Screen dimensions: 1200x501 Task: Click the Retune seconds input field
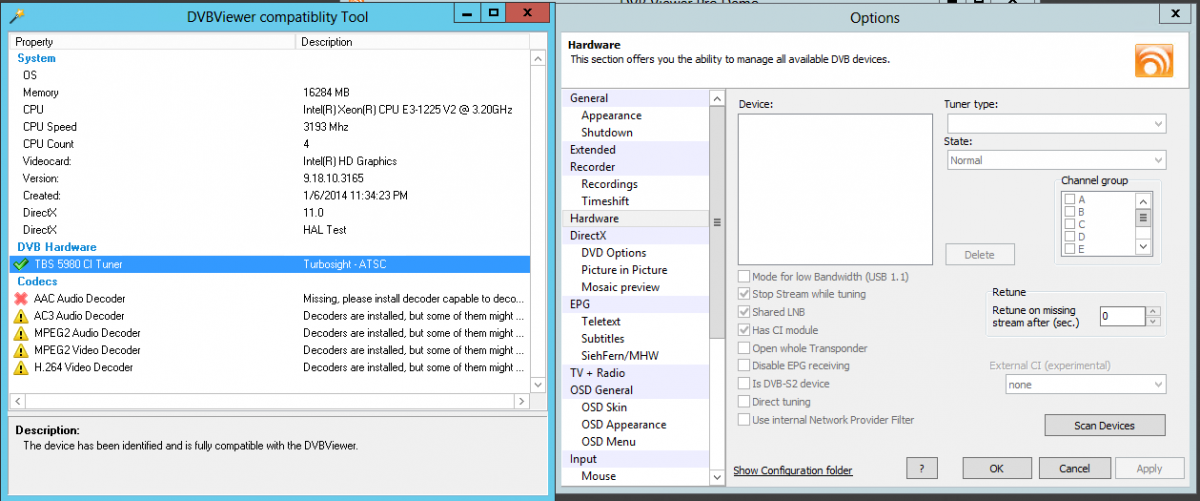pos(1122,316)
